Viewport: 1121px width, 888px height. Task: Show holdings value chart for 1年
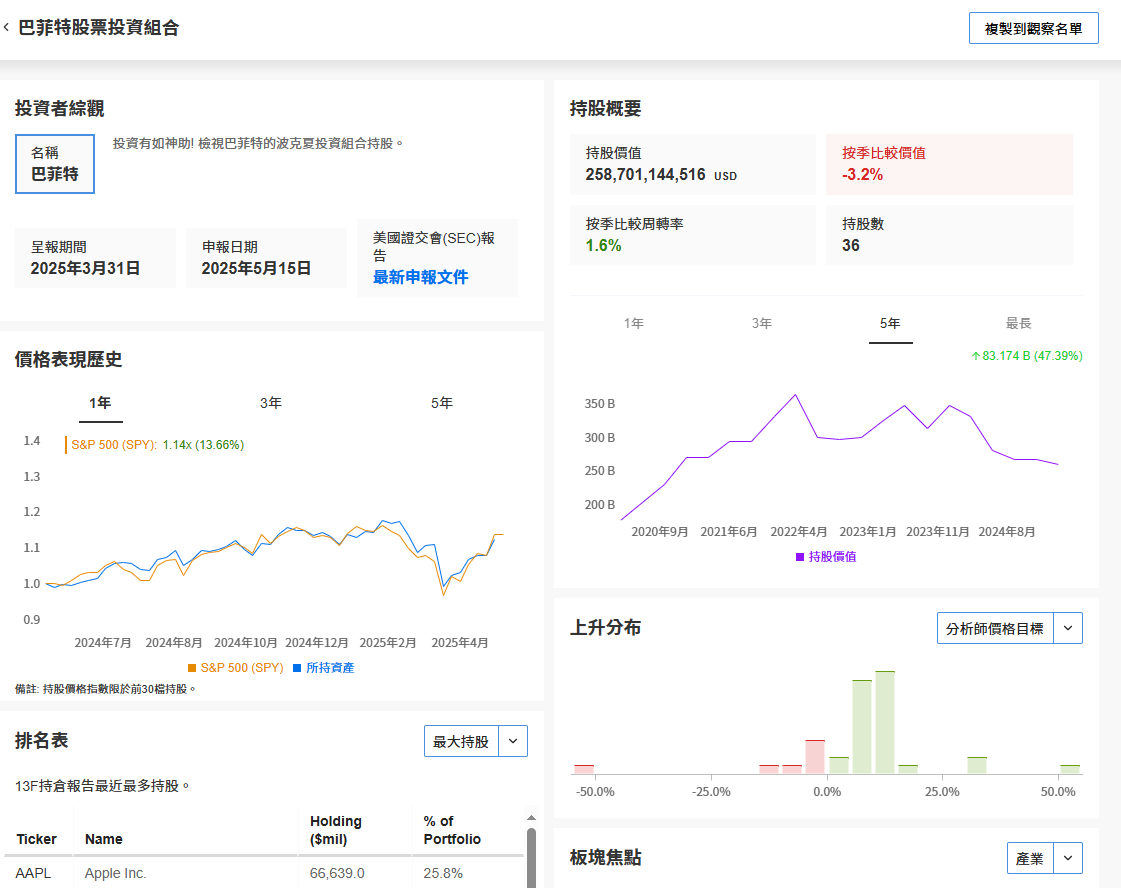pos(633,324)
